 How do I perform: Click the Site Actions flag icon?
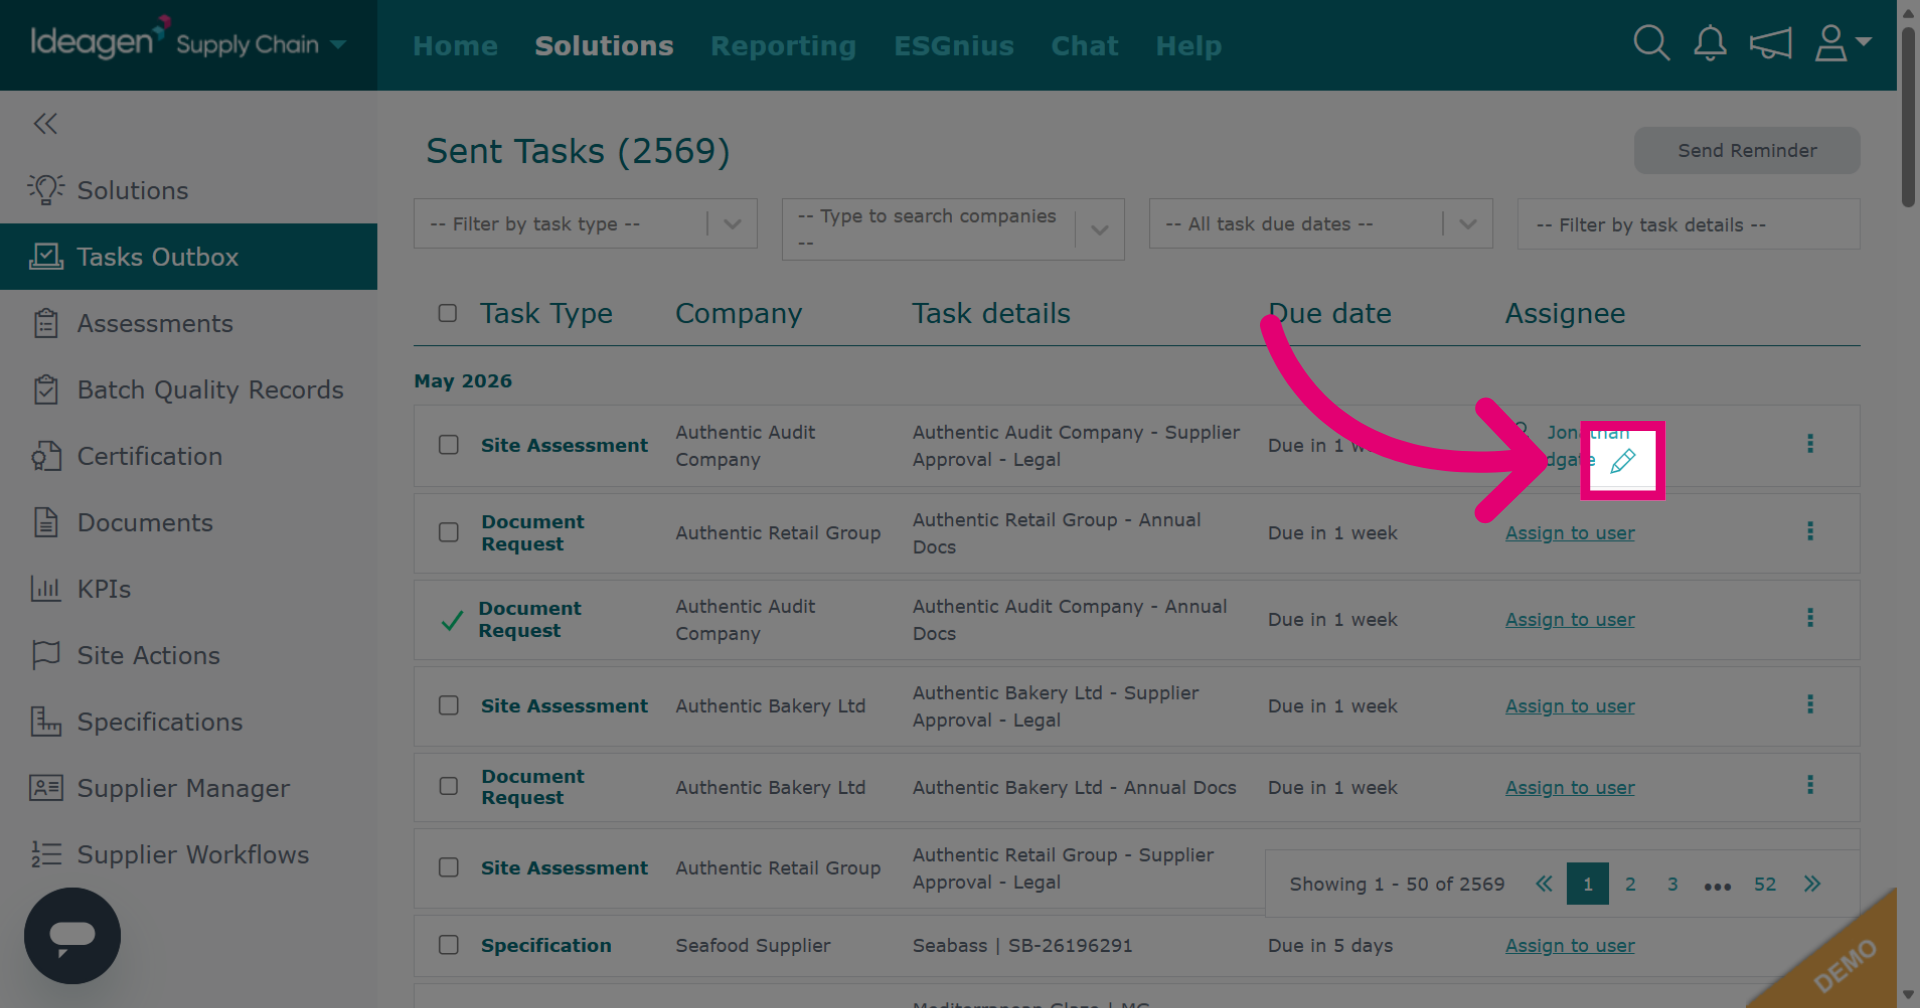pyautogui.click(x=45, y=655)
